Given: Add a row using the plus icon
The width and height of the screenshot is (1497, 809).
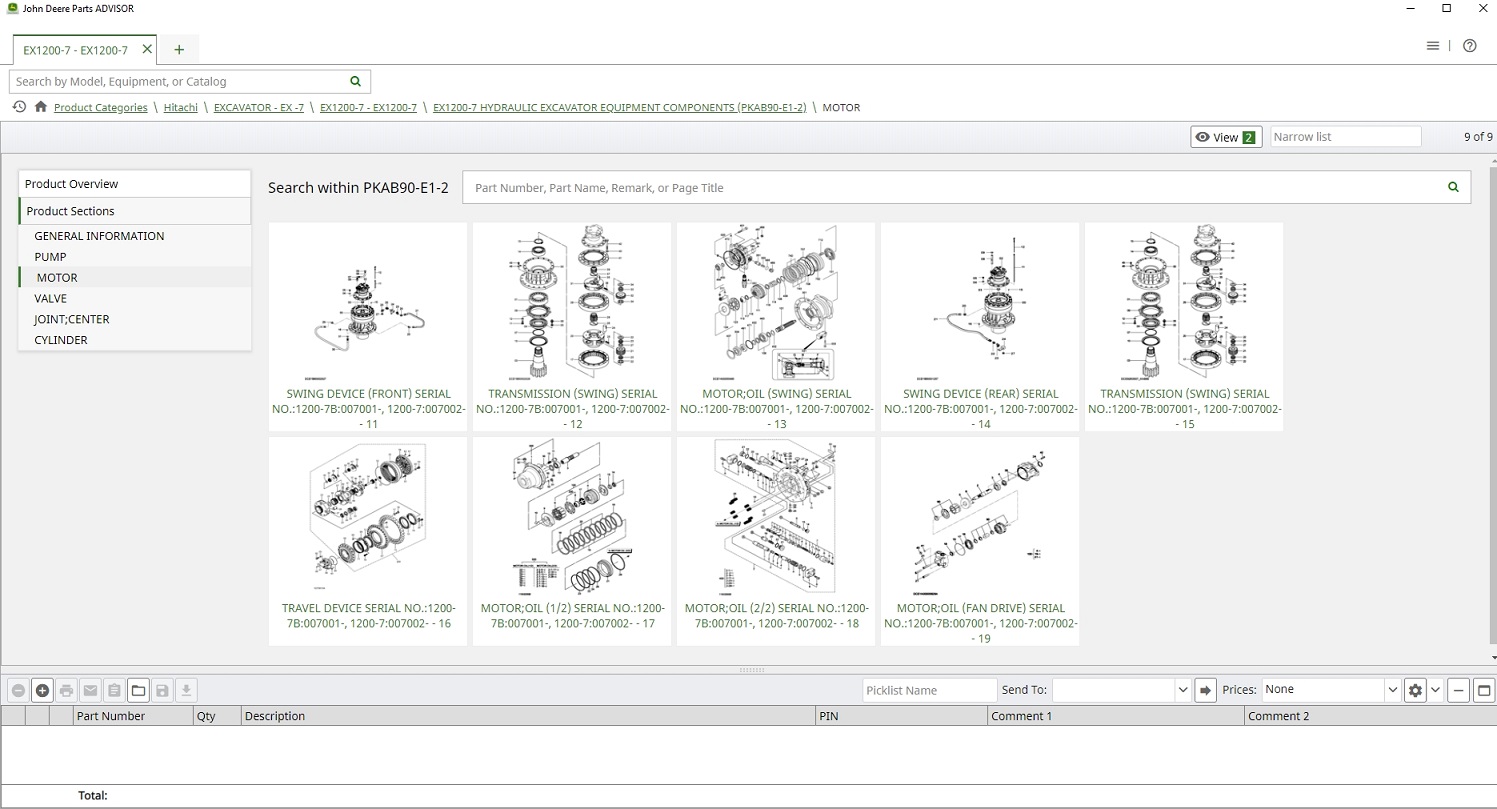Looking at the screenshot, I should point(42,690).
